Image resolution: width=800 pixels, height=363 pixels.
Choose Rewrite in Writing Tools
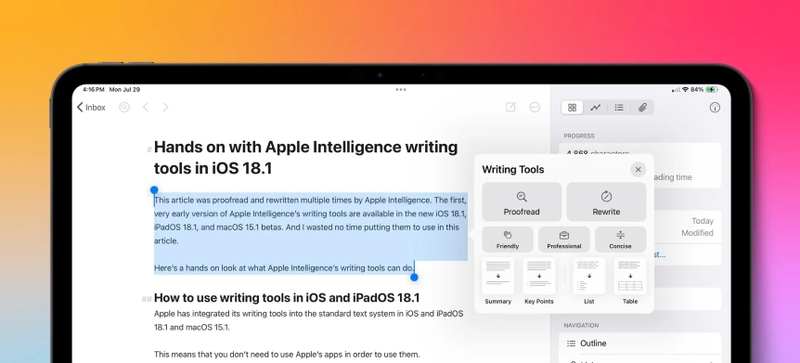click(606, 202)
